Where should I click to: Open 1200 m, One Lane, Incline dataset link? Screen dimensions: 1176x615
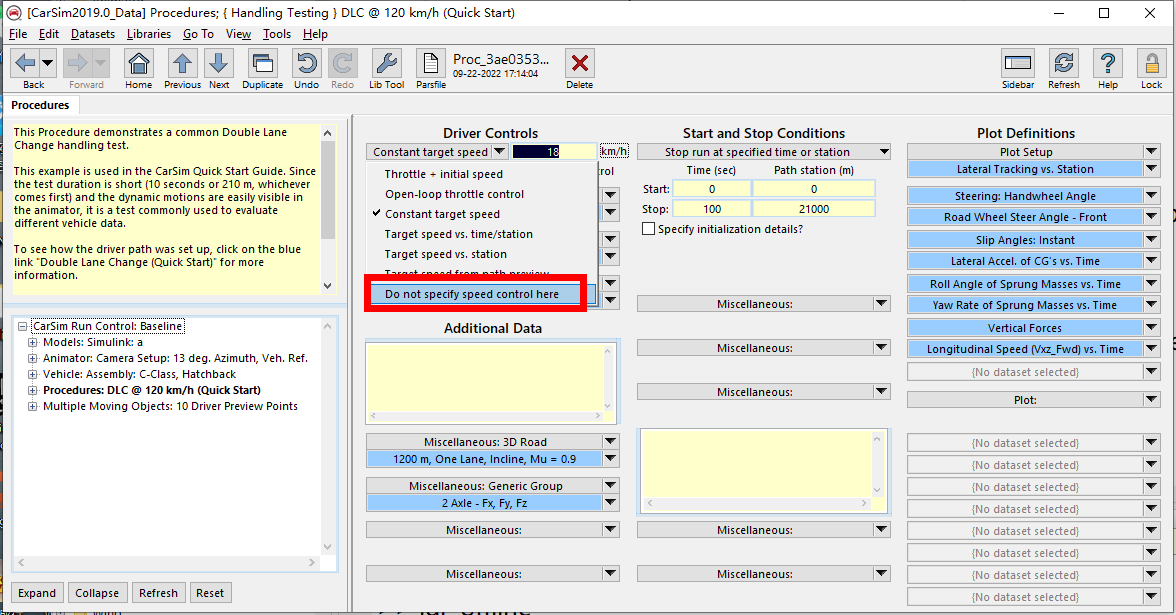click(484, 459)
